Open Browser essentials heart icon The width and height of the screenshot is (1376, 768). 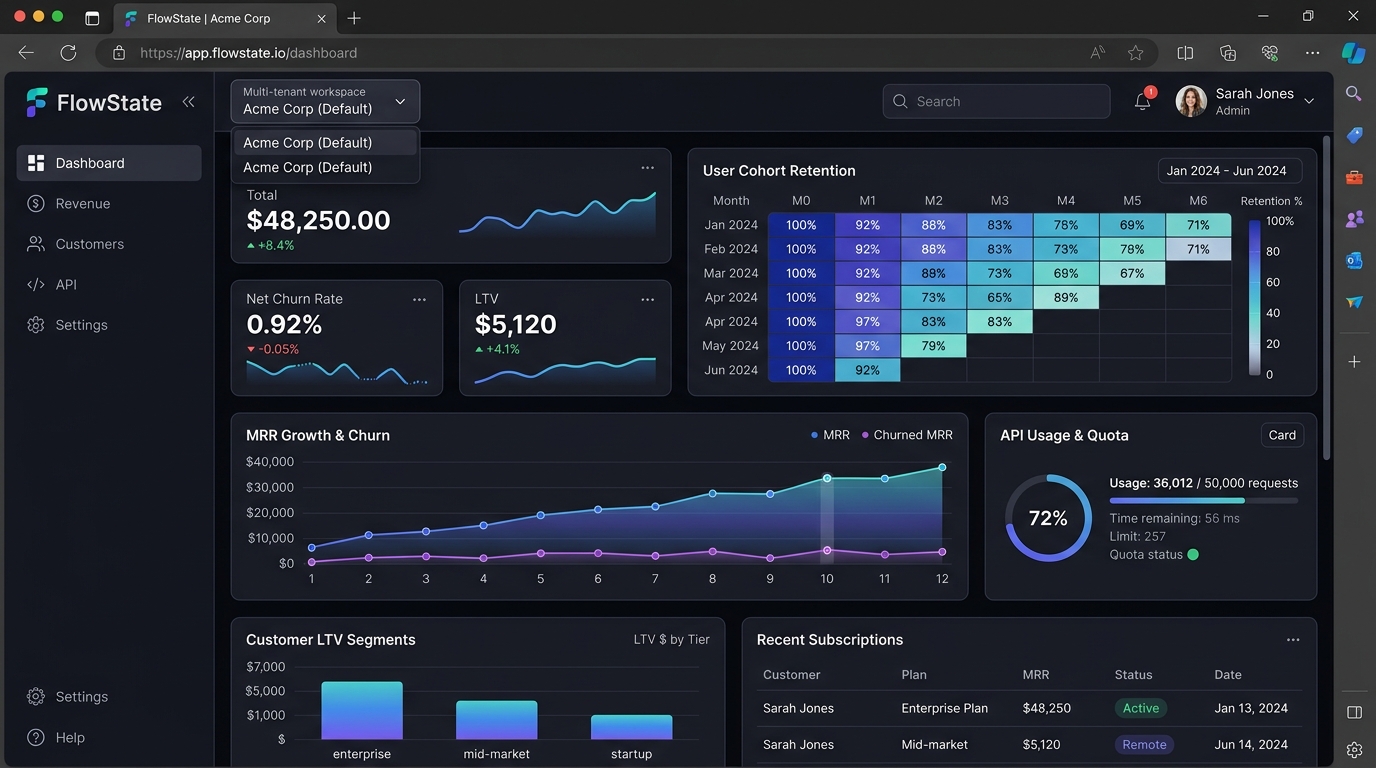point(1270,53)
